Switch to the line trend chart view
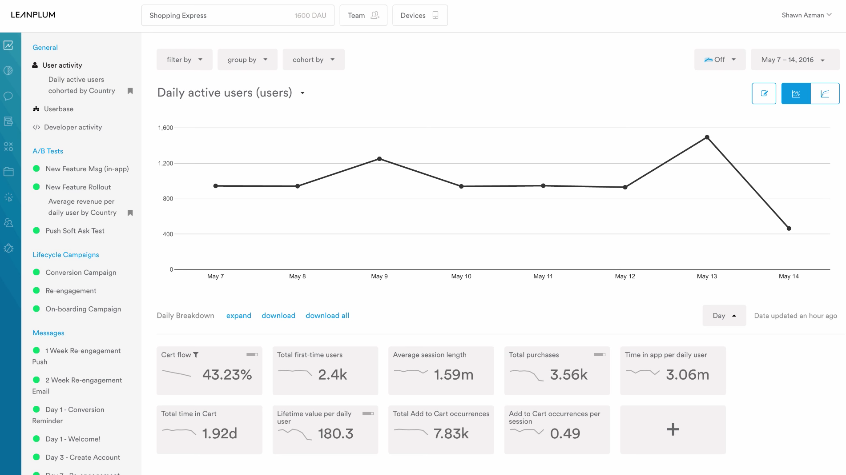 pyautogui.click(x=825, y=93)
